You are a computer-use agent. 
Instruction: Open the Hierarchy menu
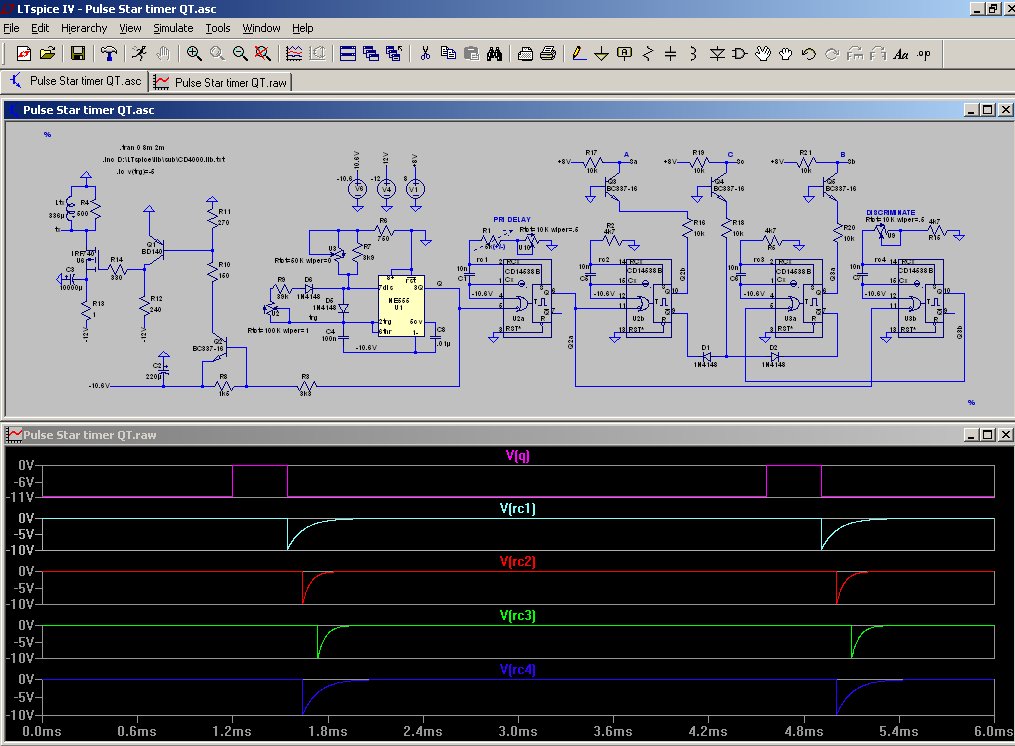(x=83, y=28)
